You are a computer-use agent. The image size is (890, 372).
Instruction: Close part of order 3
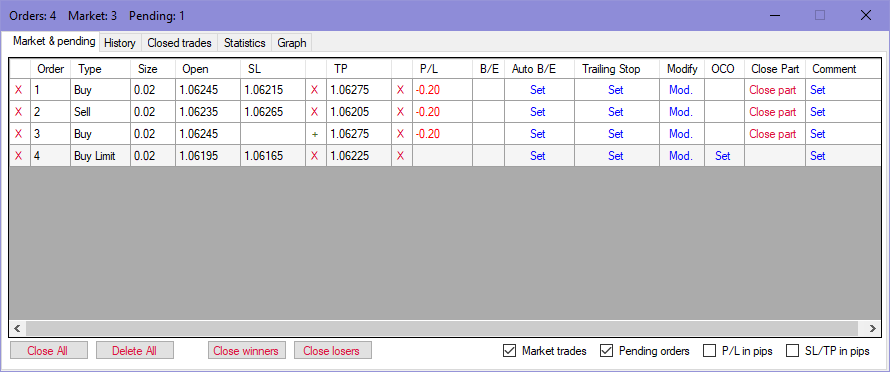click(x=773, y=134)
